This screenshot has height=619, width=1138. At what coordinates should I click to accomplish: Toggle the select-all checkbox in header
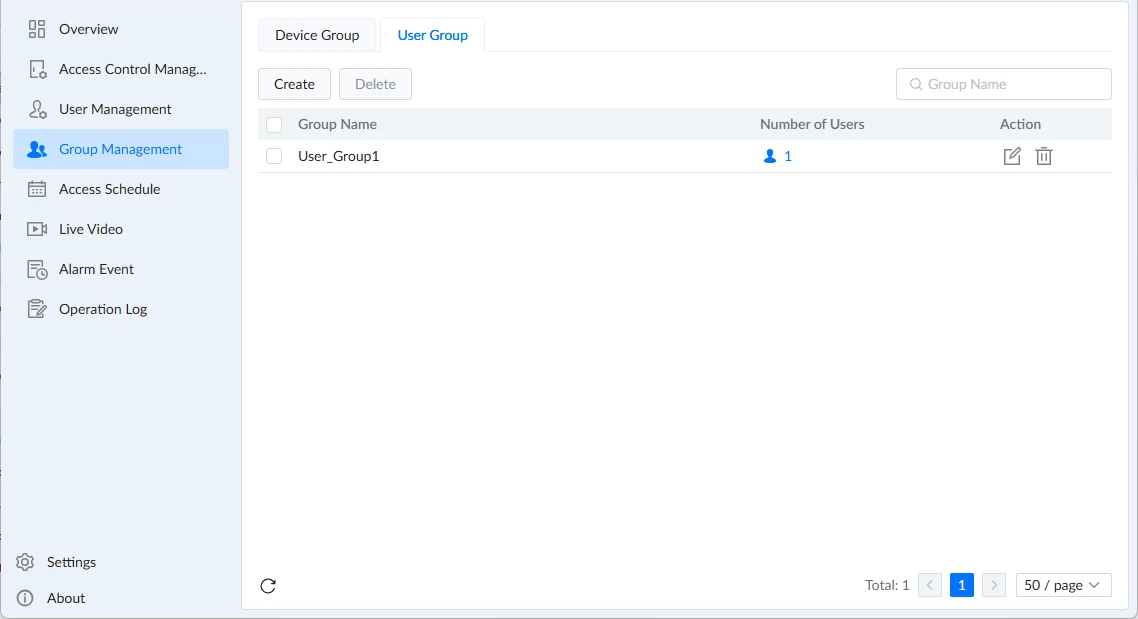[x=274, y=124]
